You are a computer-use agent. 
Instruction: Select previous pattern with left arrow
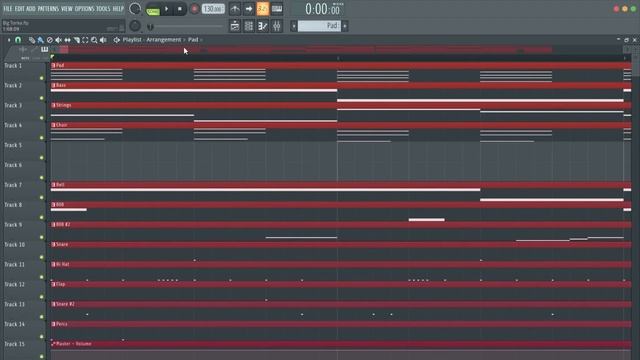pyautogui.click(x=293, y=26)
